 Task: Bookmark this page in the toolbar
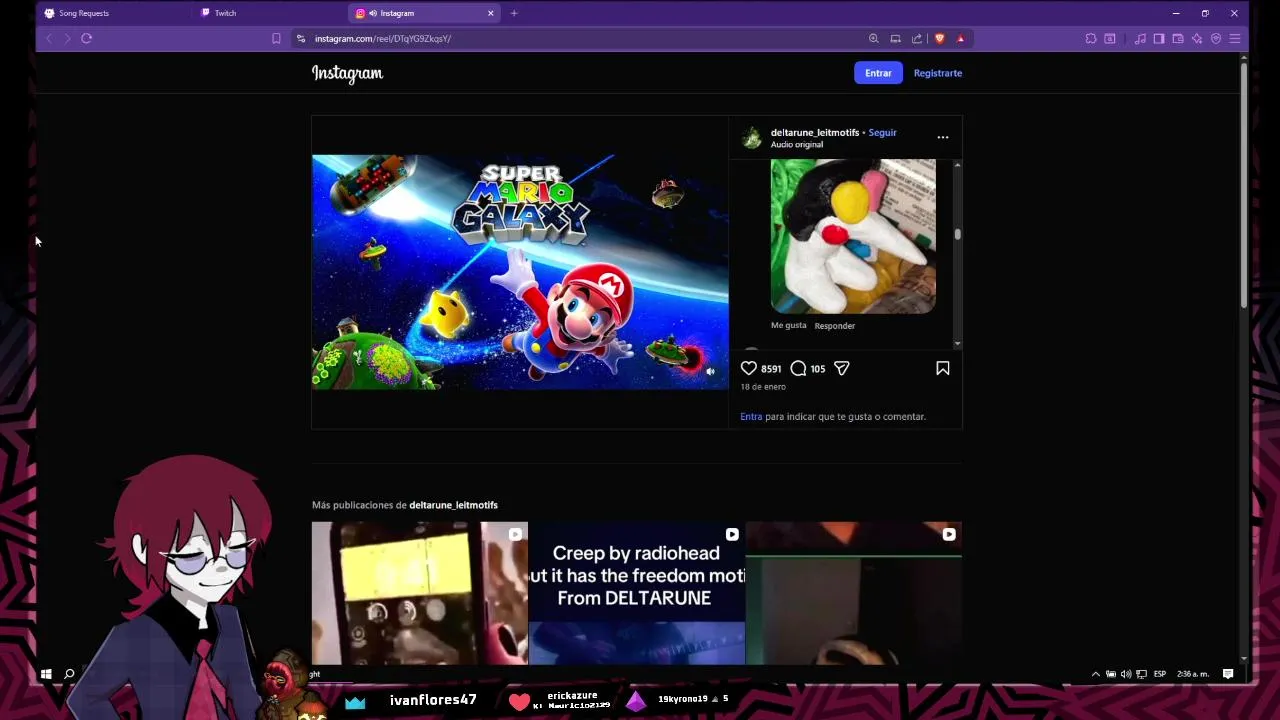pos(276,38)
